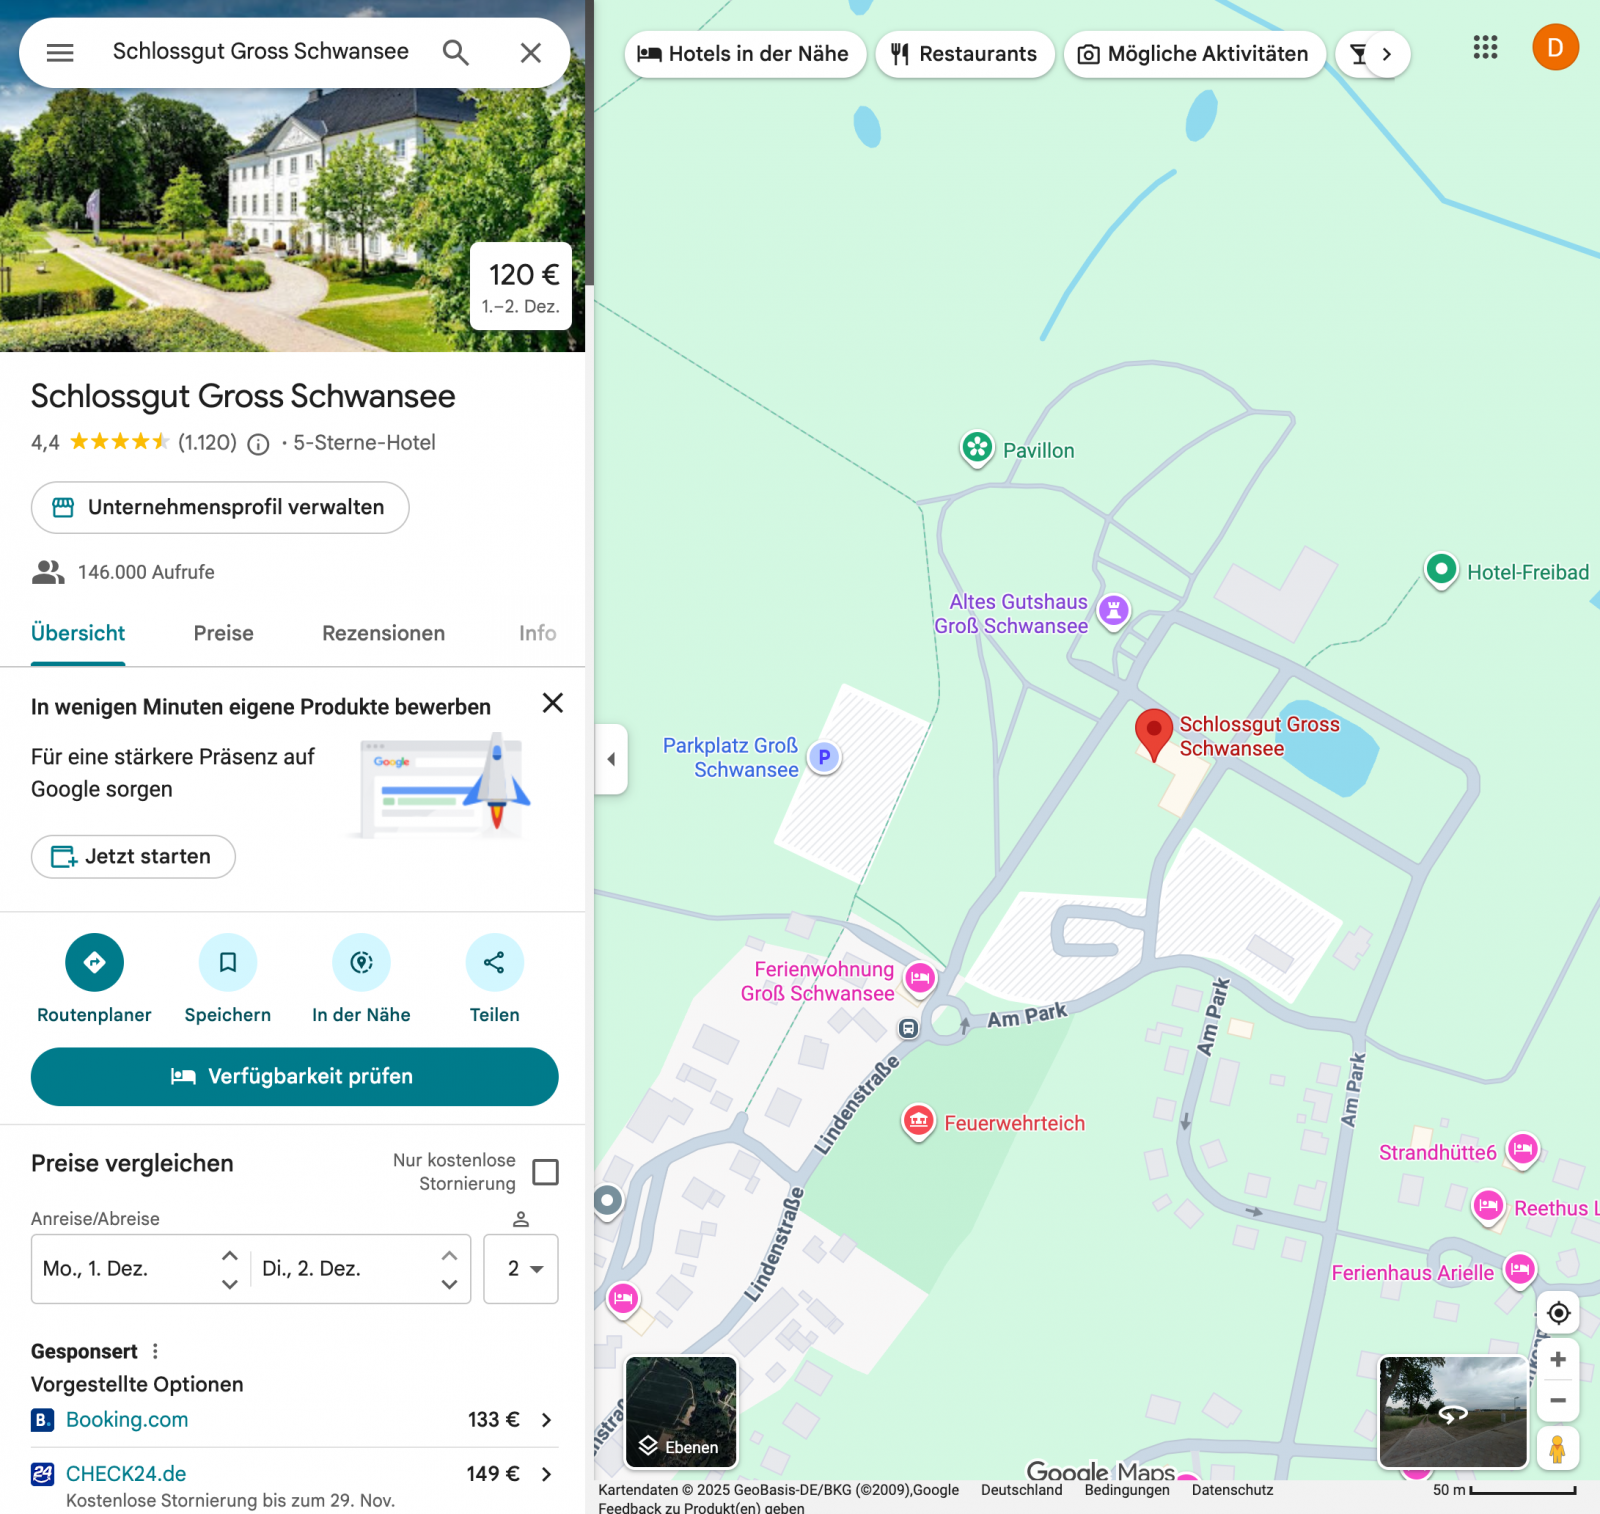This screenshot has height=1514, width=1600.
Task: Collapse the side panel
Action: pos(611,759)
